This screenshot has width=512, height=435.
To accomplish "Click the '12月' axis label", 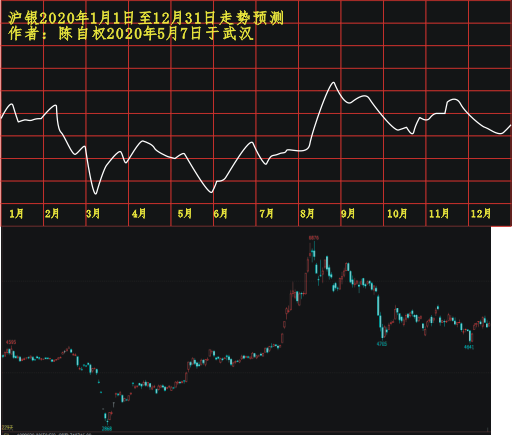I will 481,214.
